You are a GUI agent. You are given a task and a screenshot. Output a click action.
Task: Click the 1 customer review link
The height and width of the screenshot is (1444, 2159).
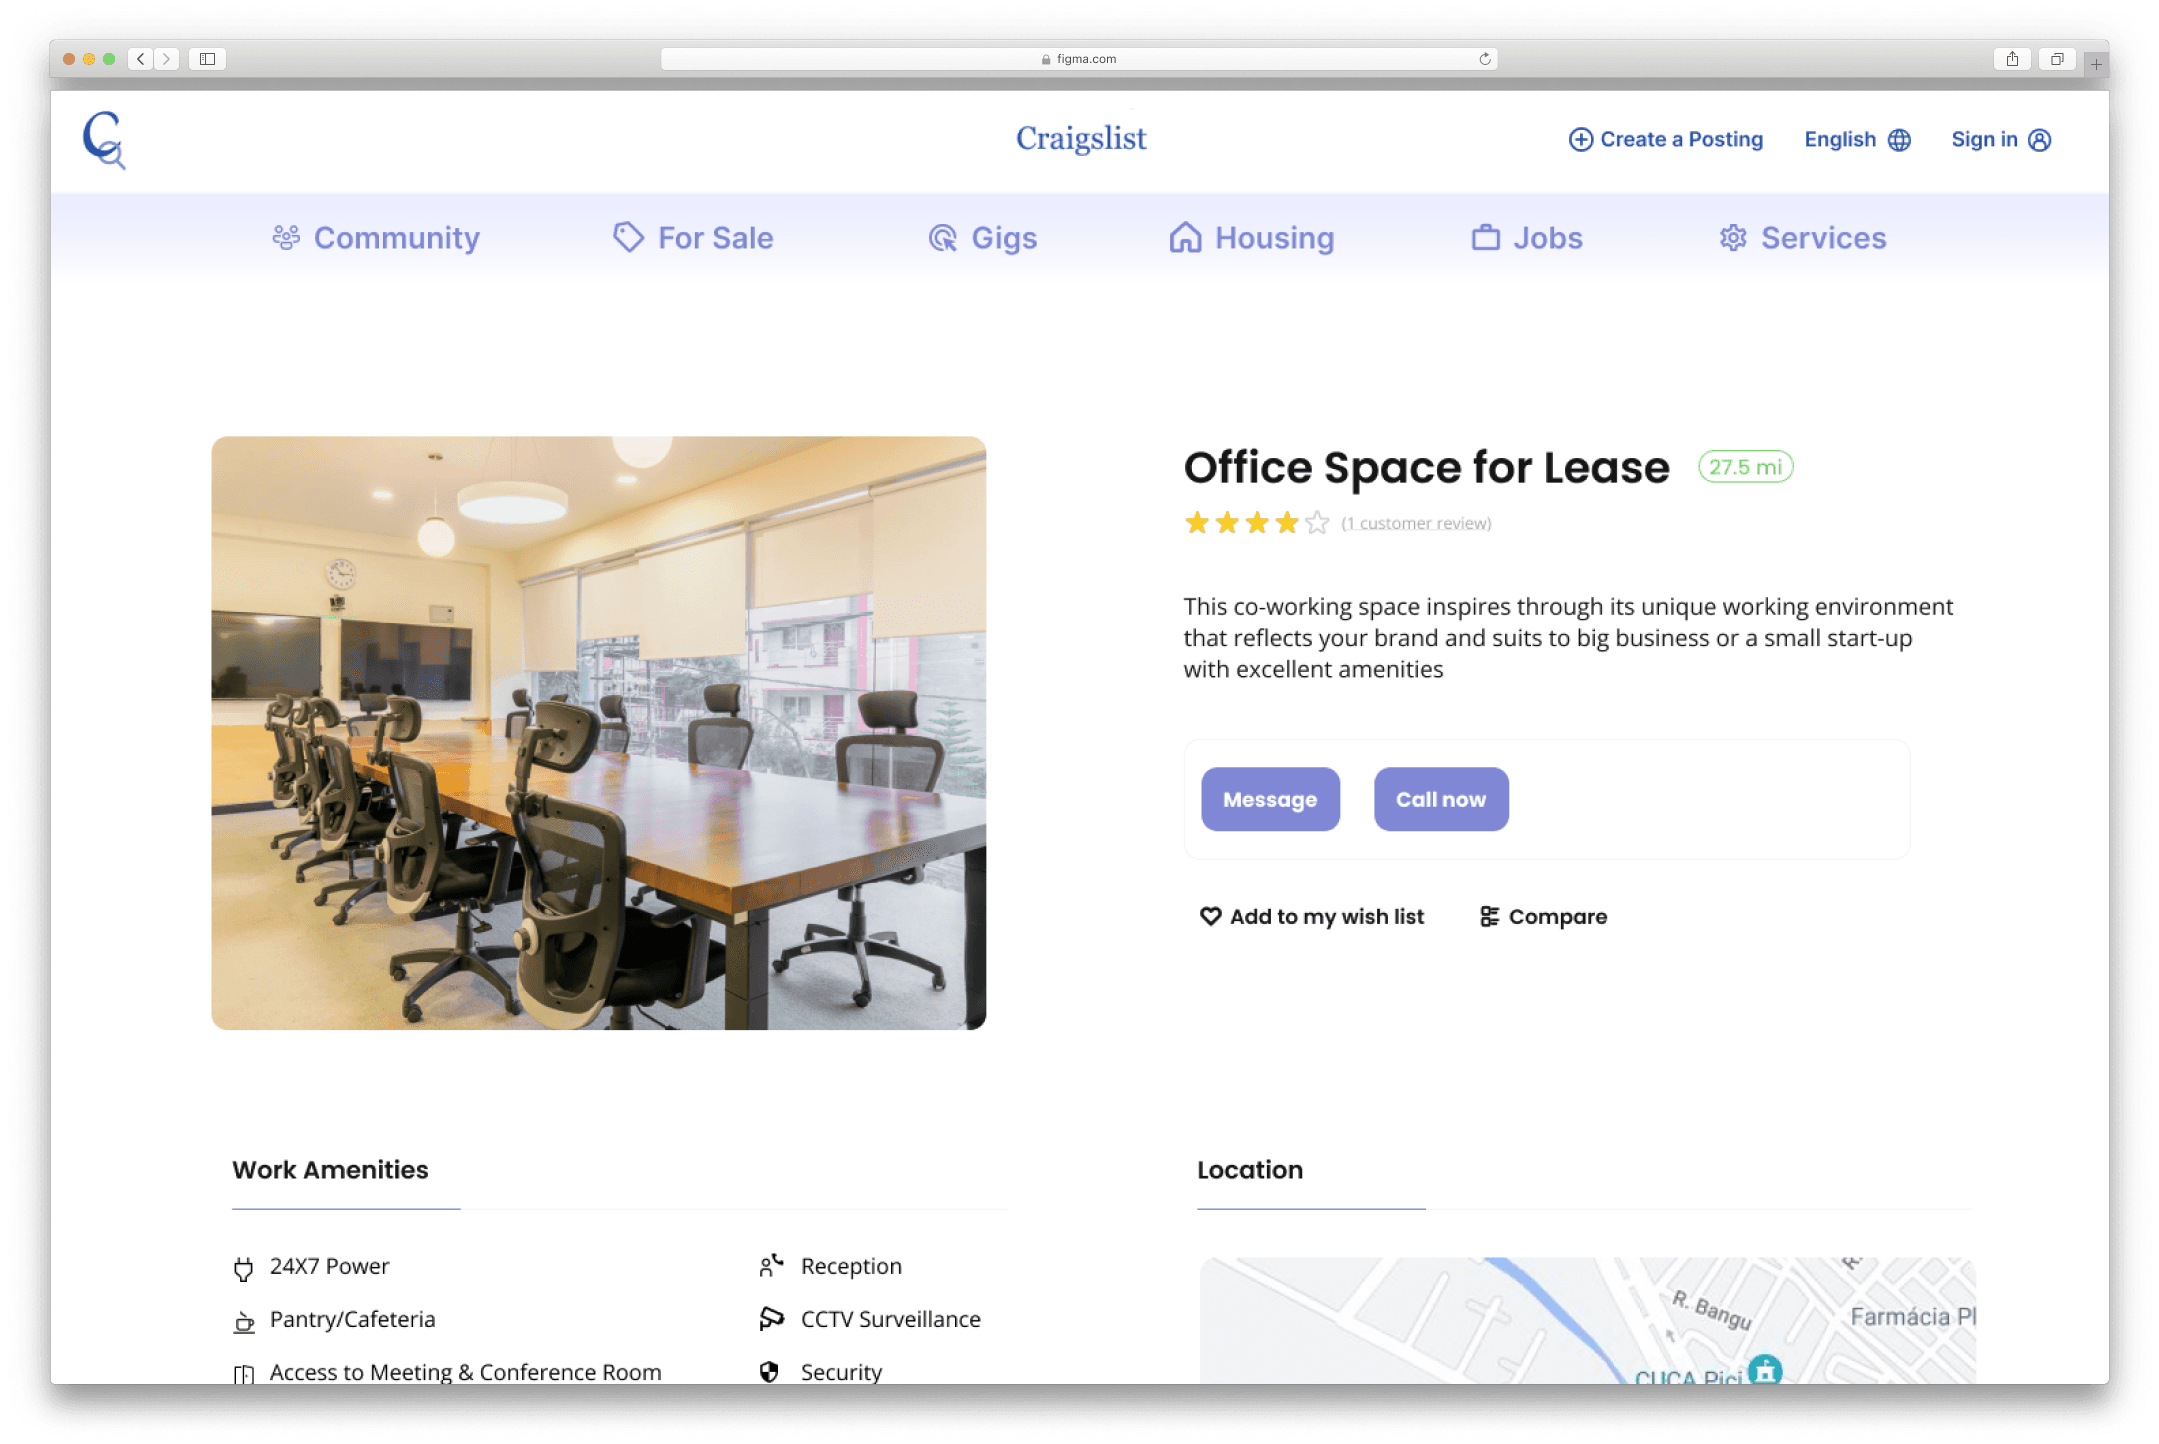[1416, 523]
